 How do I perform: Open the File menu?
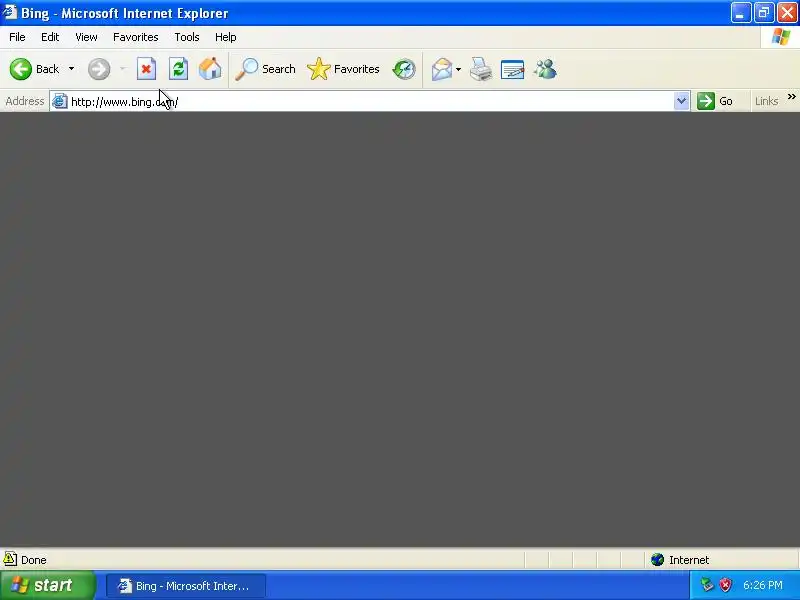click(17, 37)
